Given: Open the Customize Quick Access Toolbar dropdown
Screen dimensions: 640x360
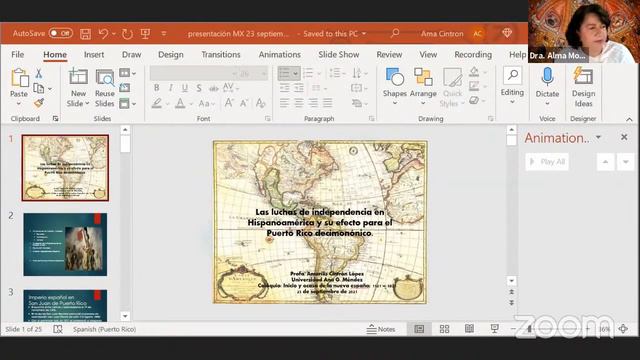Looking at the screenshot, I should [x=164, y=33].
